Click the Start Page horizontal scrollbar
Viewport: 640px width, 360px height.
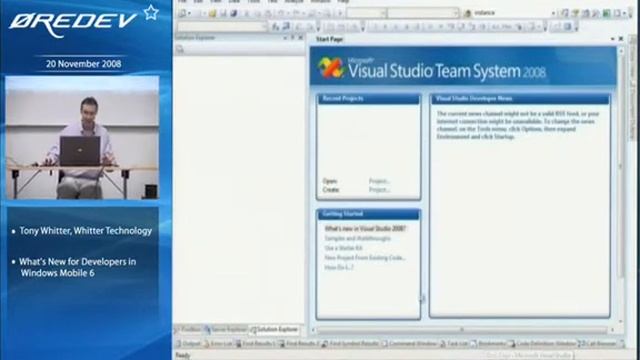click(x=462, y=329)
